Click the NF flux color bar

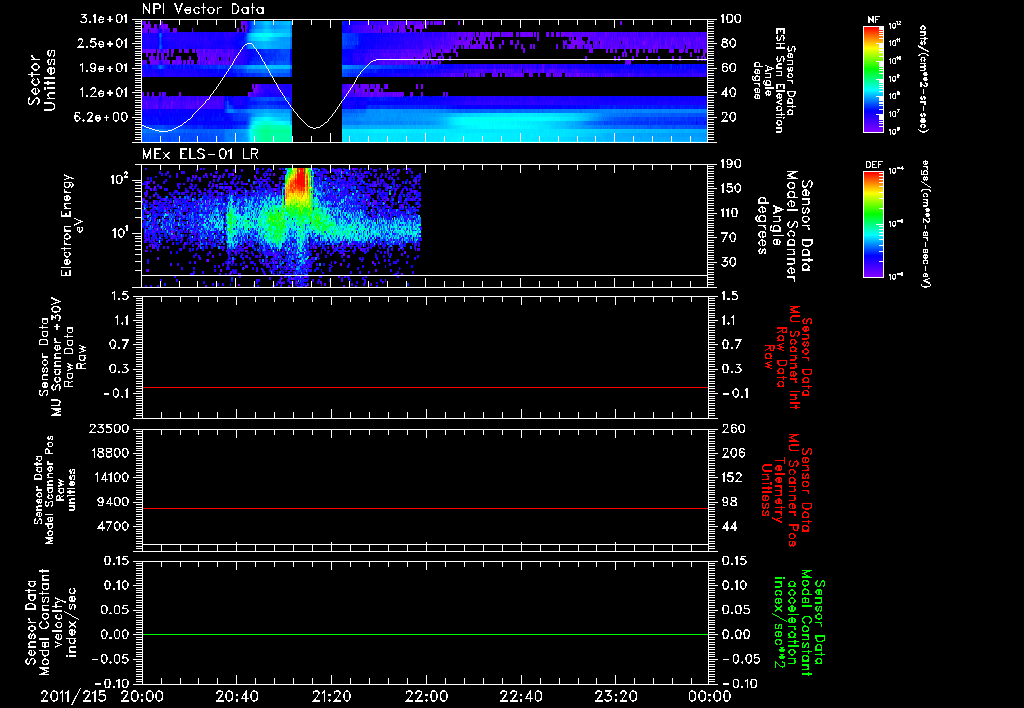tap(873, 79)
